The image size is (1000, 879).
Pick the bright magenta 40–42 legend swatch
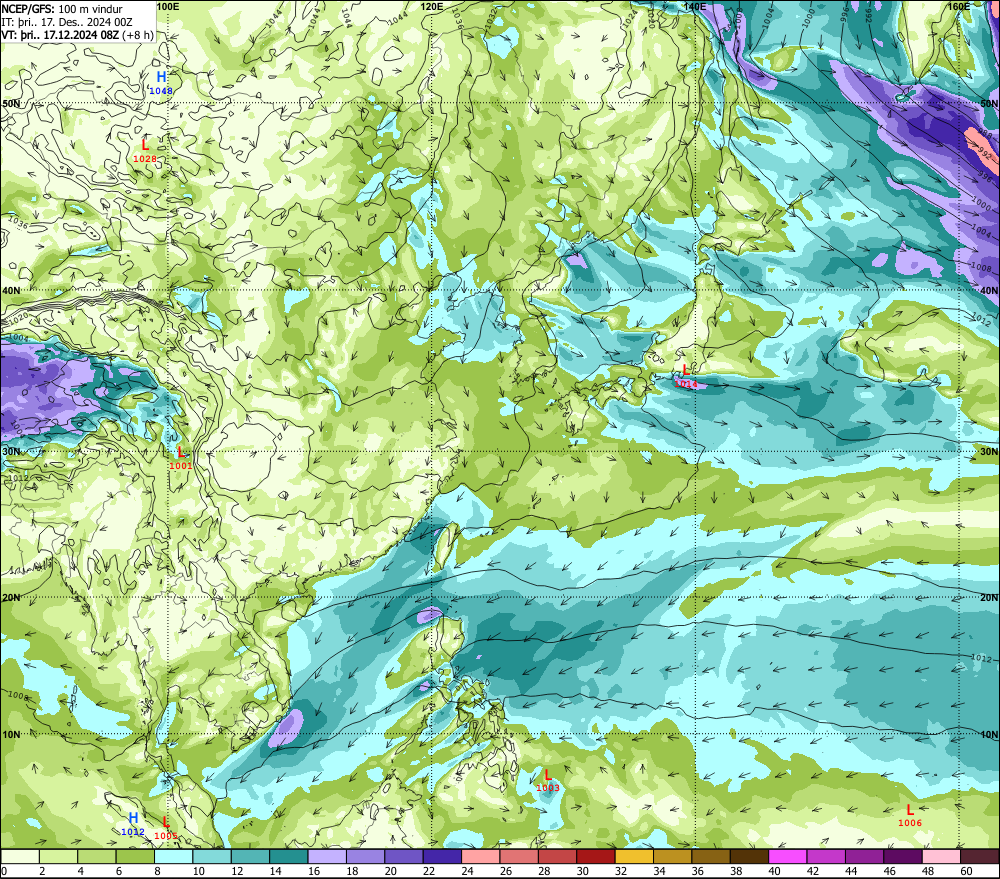pyautogui.click(x=788, y=856)
